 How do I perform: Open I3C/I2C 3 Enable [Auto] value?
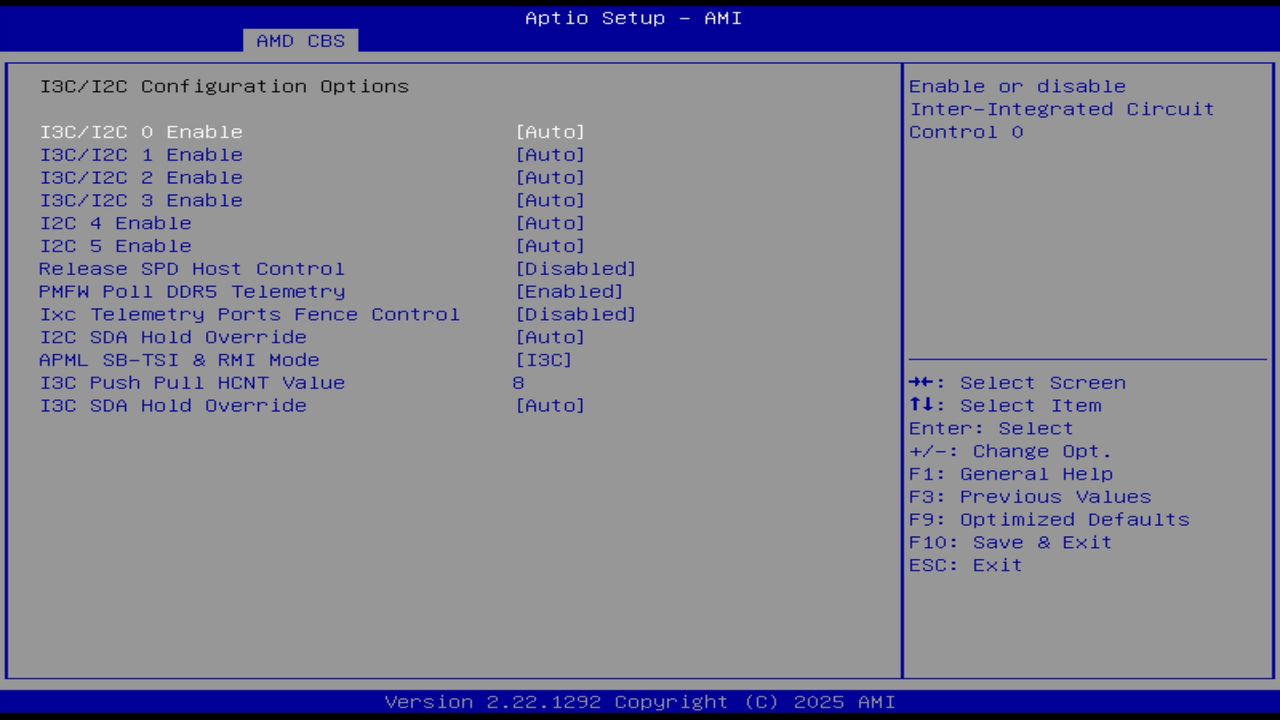pos(550,201)
